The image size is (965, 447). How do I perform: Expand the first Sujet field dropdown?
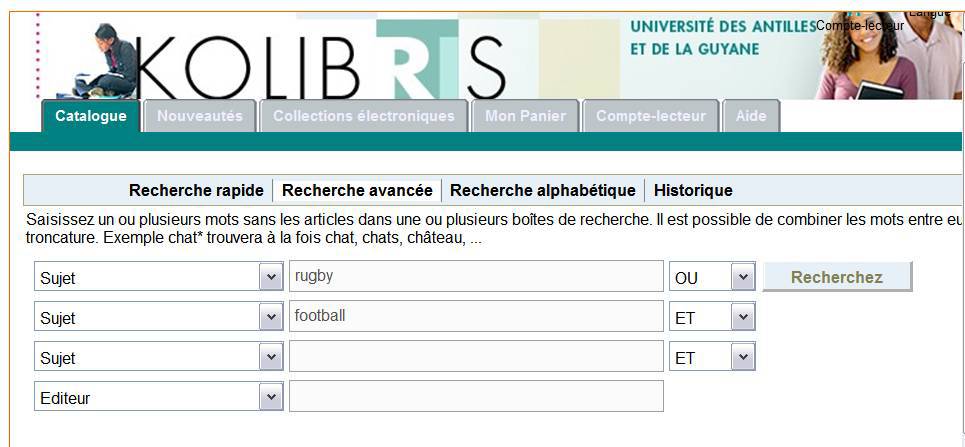[x=271, y=277]
